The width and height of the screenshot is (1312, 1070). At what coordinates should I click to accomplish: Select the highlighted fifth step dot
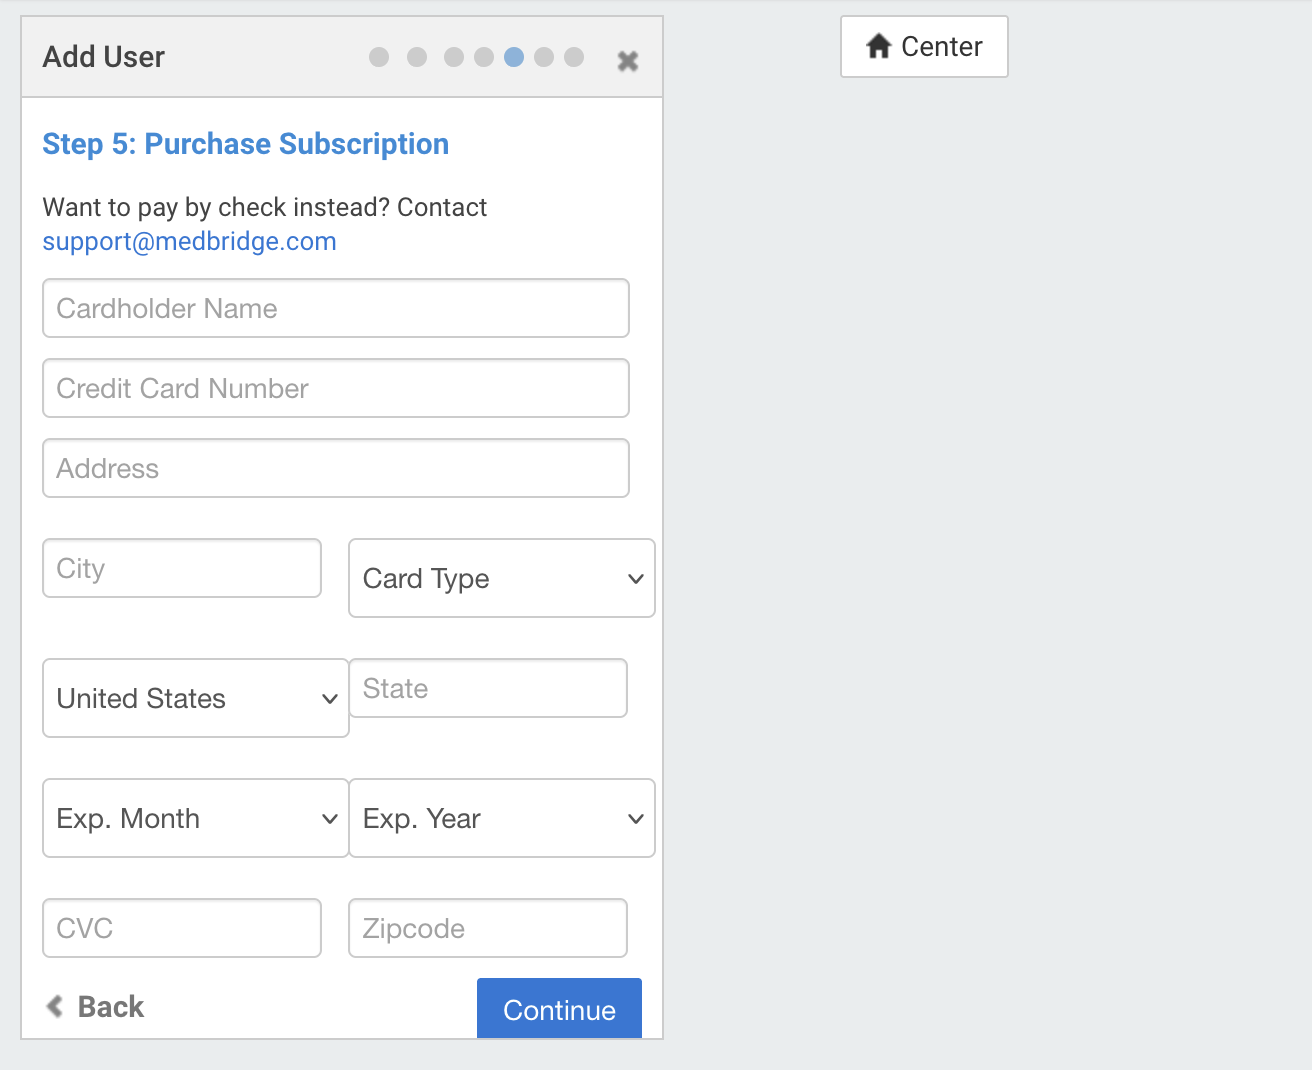(514, 57)
